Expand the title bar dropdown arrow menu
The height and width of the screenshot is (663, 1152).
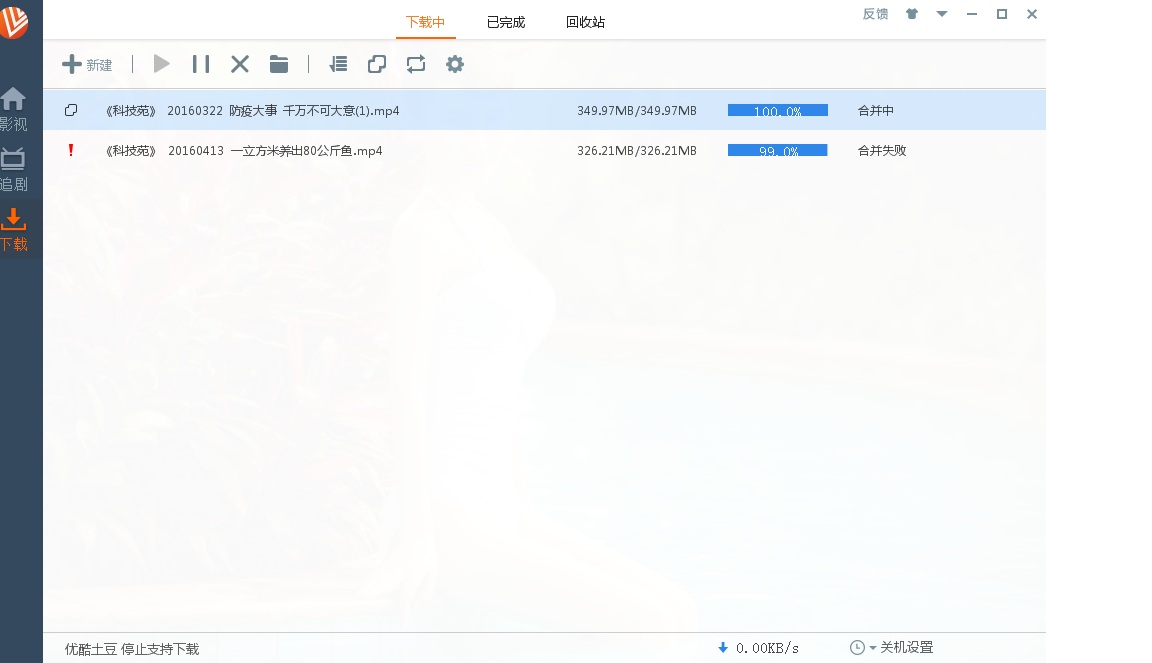coord(941,14)
